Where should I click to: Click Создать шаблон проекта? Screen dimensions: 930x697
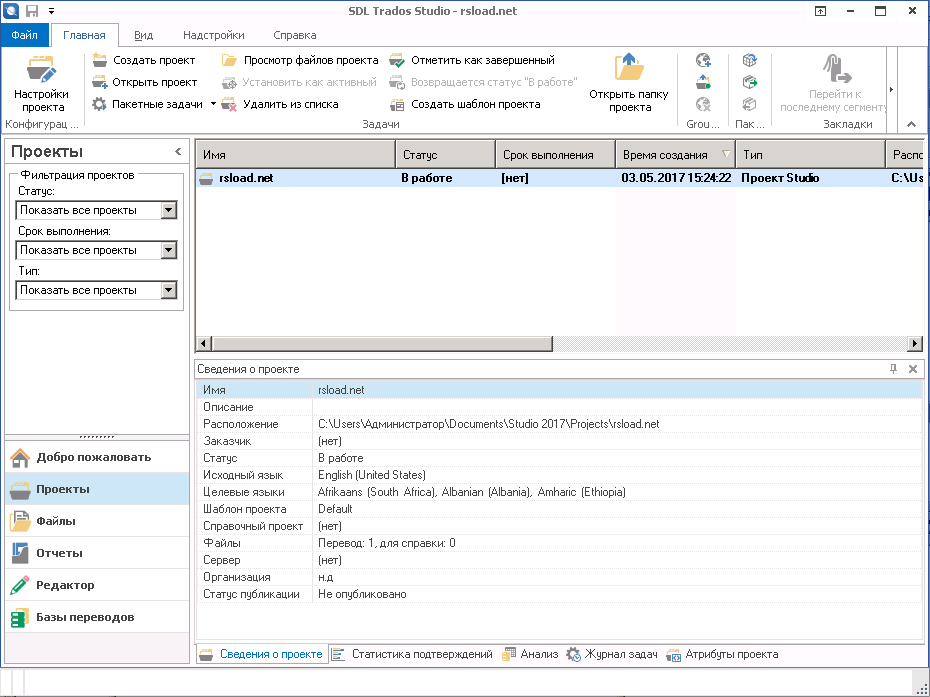[465, 104]
